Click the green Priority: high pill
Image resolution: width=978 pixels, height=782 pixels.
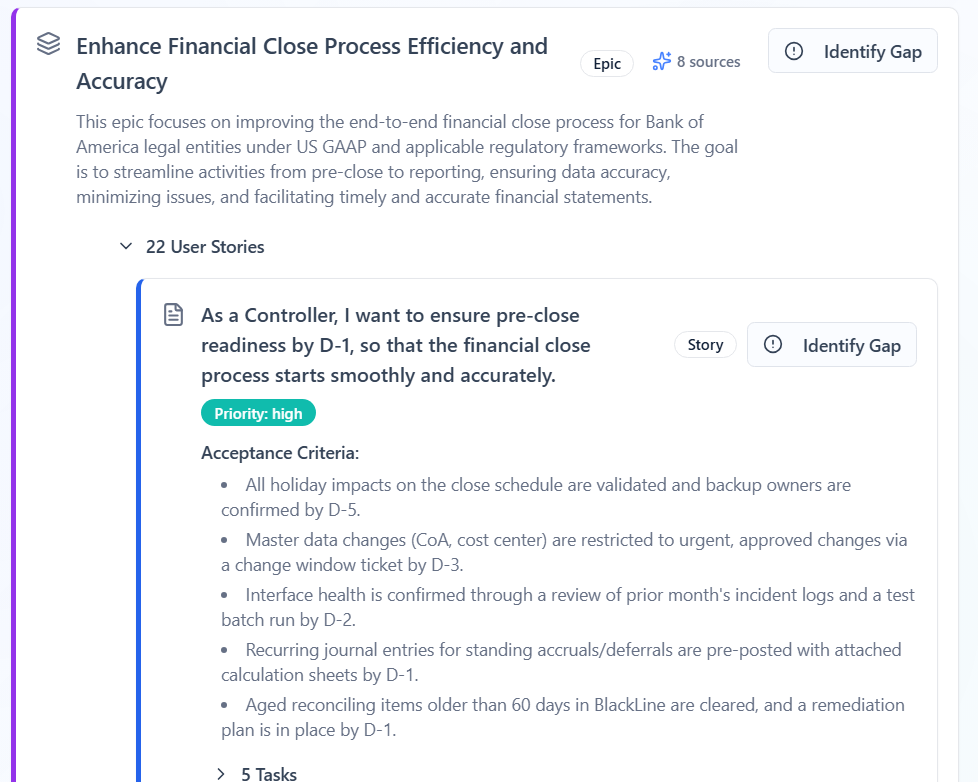coord(258,412)
